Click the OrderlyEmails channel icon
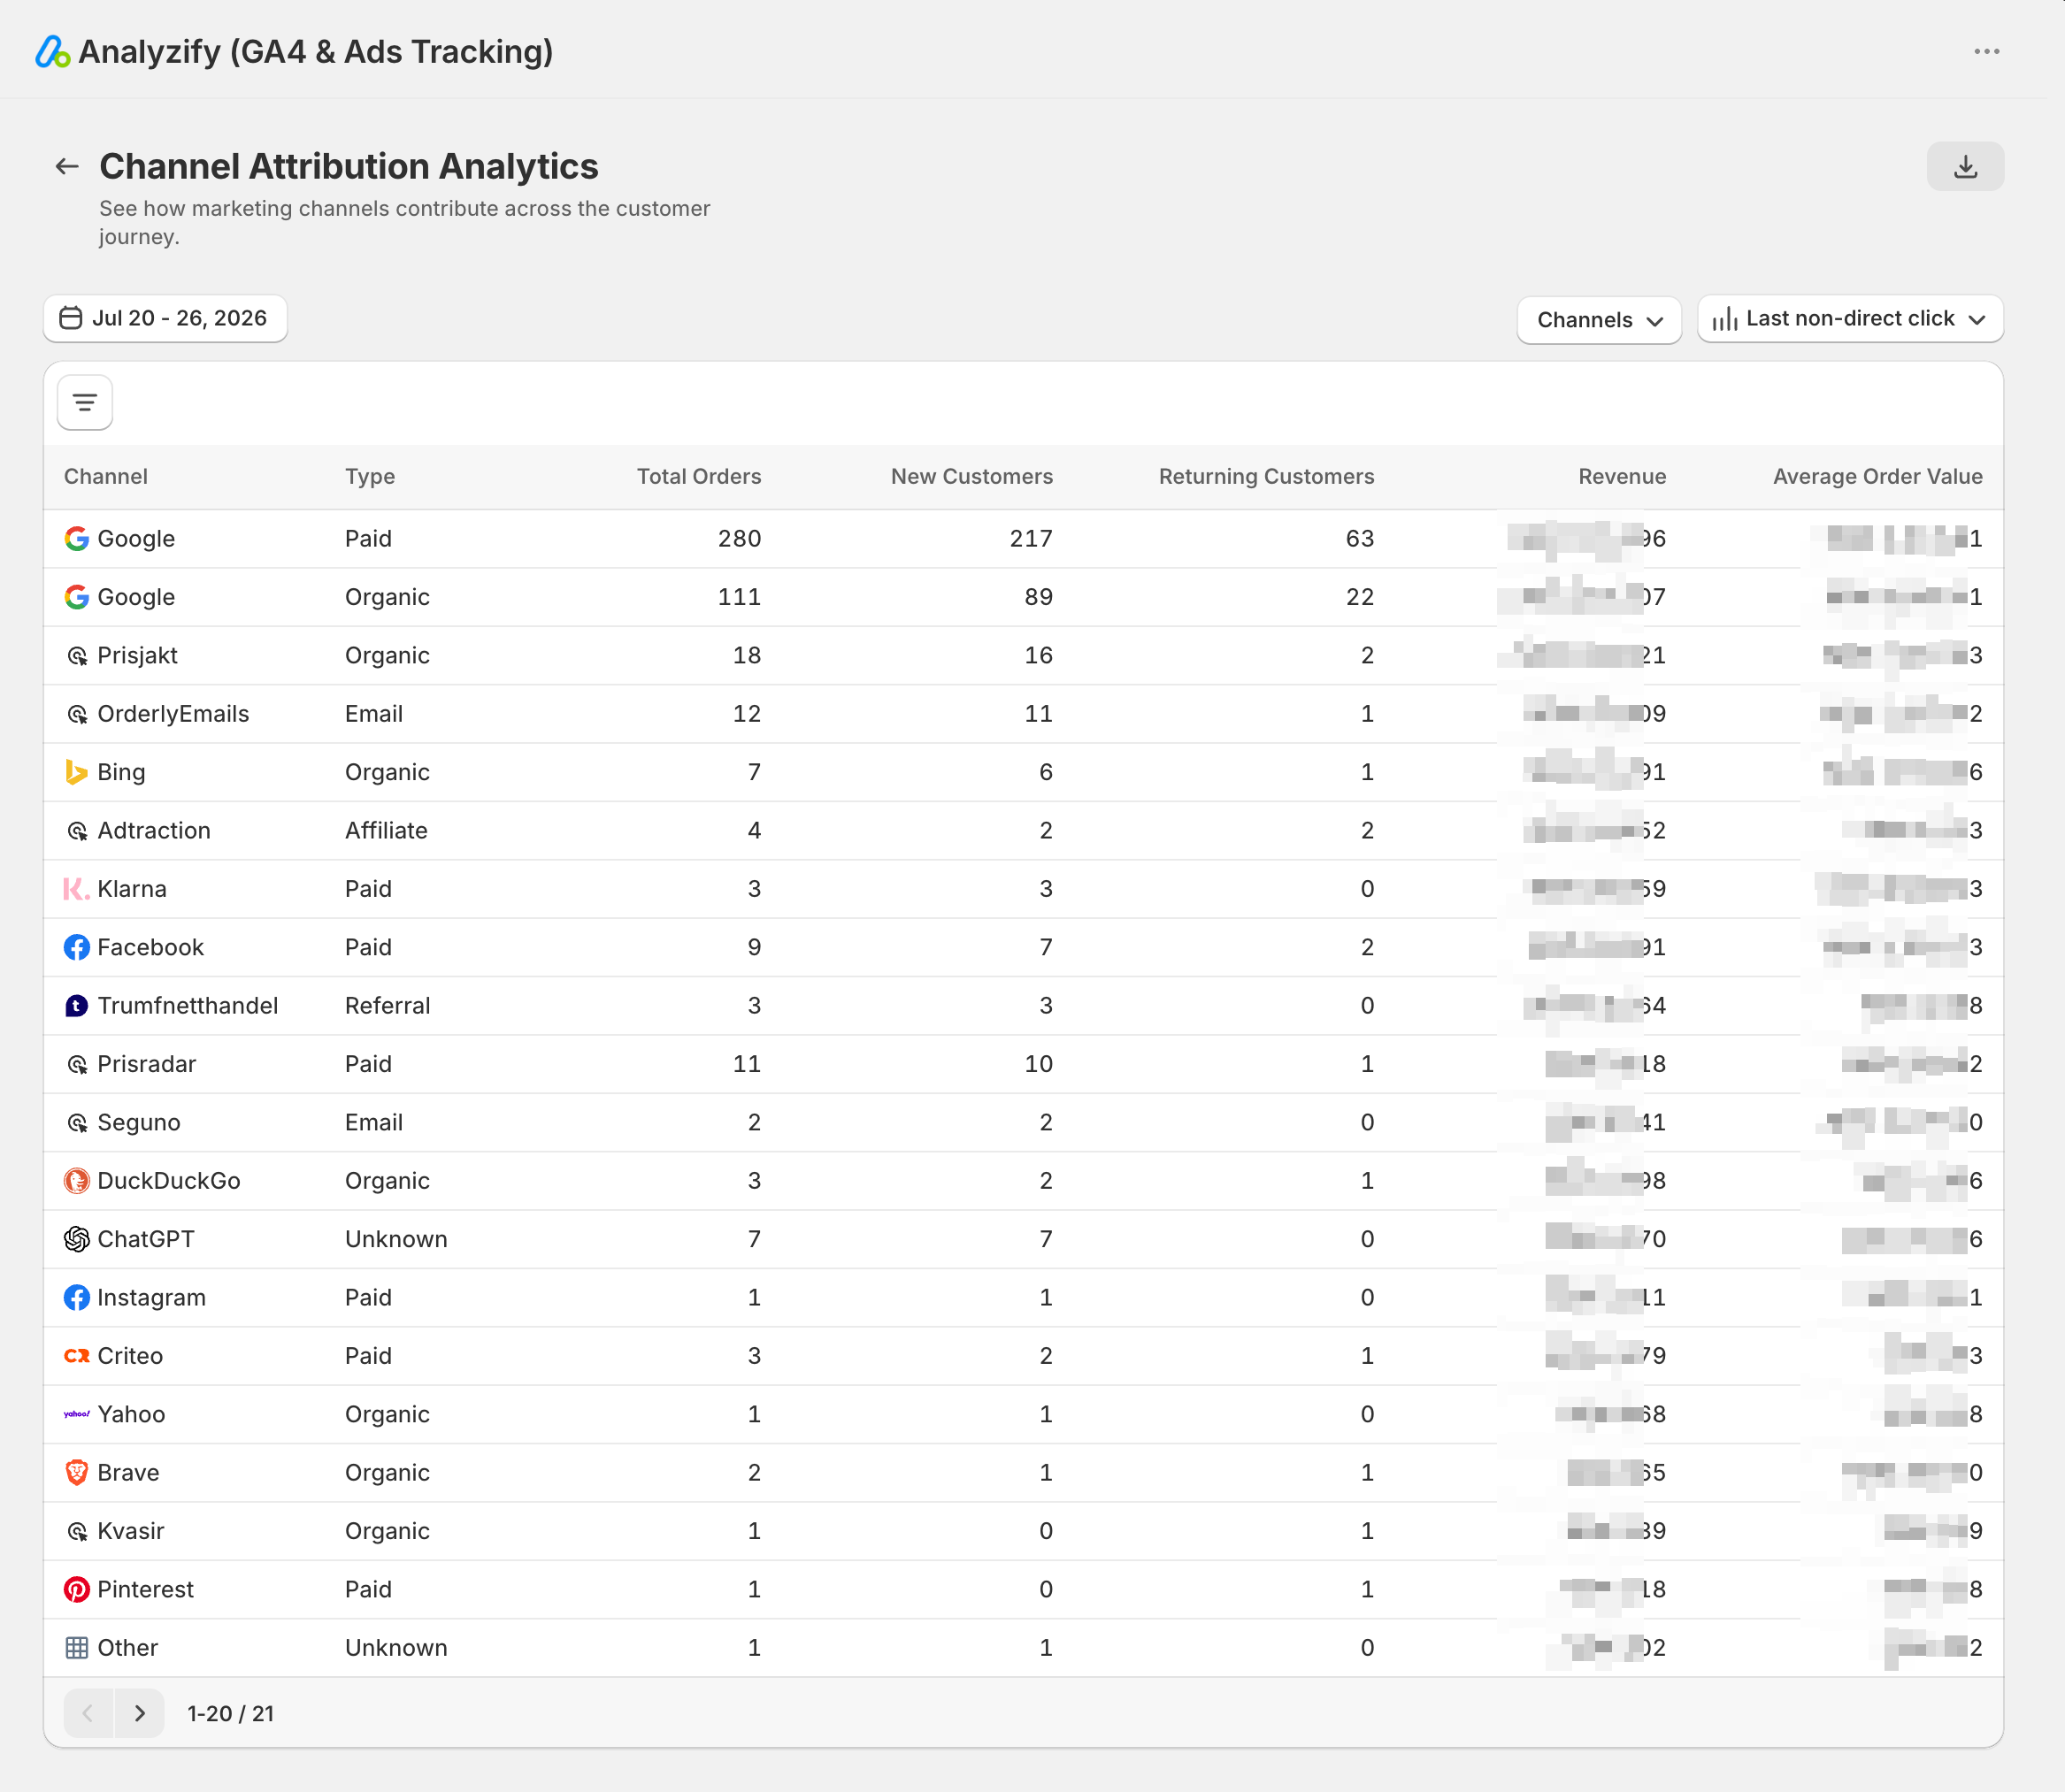This screenshot has width=2065, height=1792. (x=77, y=714)
